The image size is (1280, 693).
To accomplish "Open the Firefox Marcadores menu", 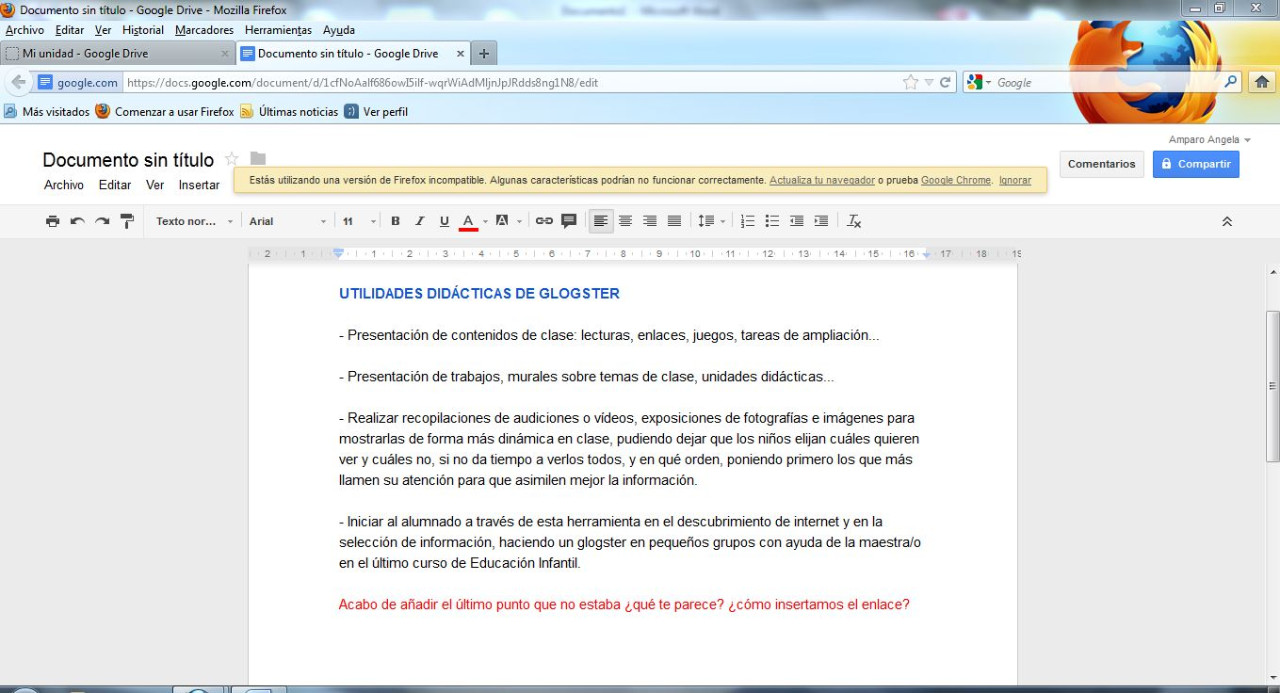I will (204, 30).
